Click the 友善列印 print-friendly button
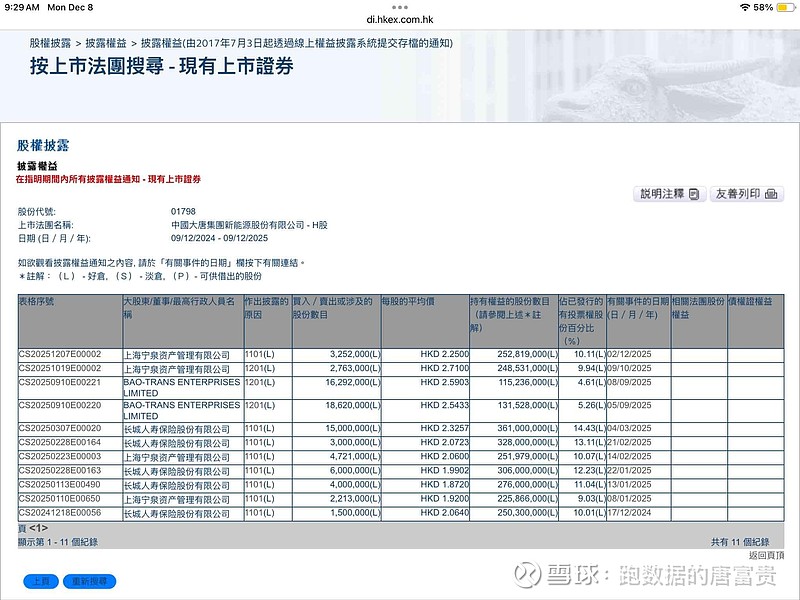The height and width of the screenshot is (600, 800). coord(746,194)
